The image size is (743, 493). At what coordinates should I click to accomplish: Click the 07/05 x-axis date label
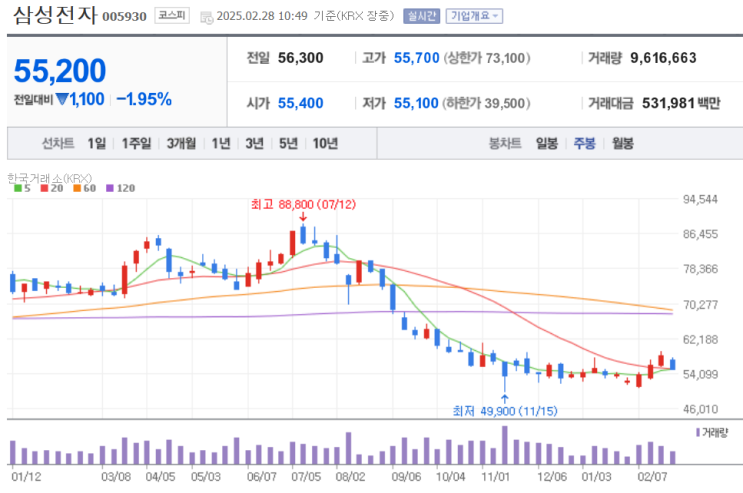click(306, 476)
